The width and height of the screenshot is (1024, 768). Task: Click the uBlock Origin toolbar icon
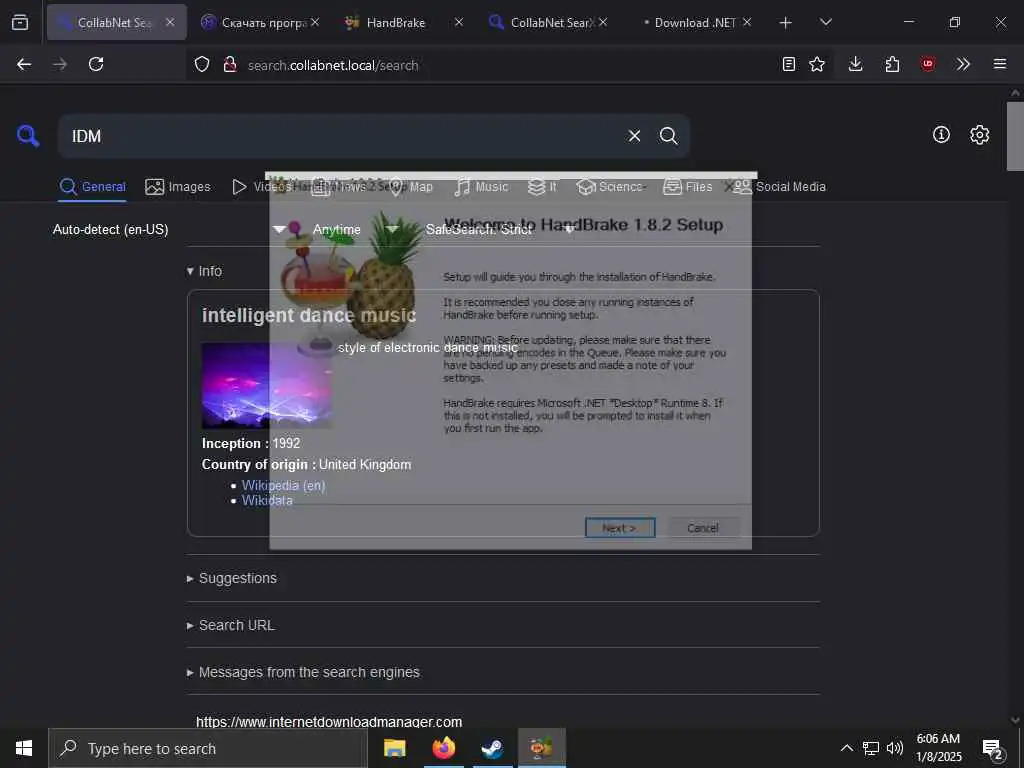(x=928, y=64)
